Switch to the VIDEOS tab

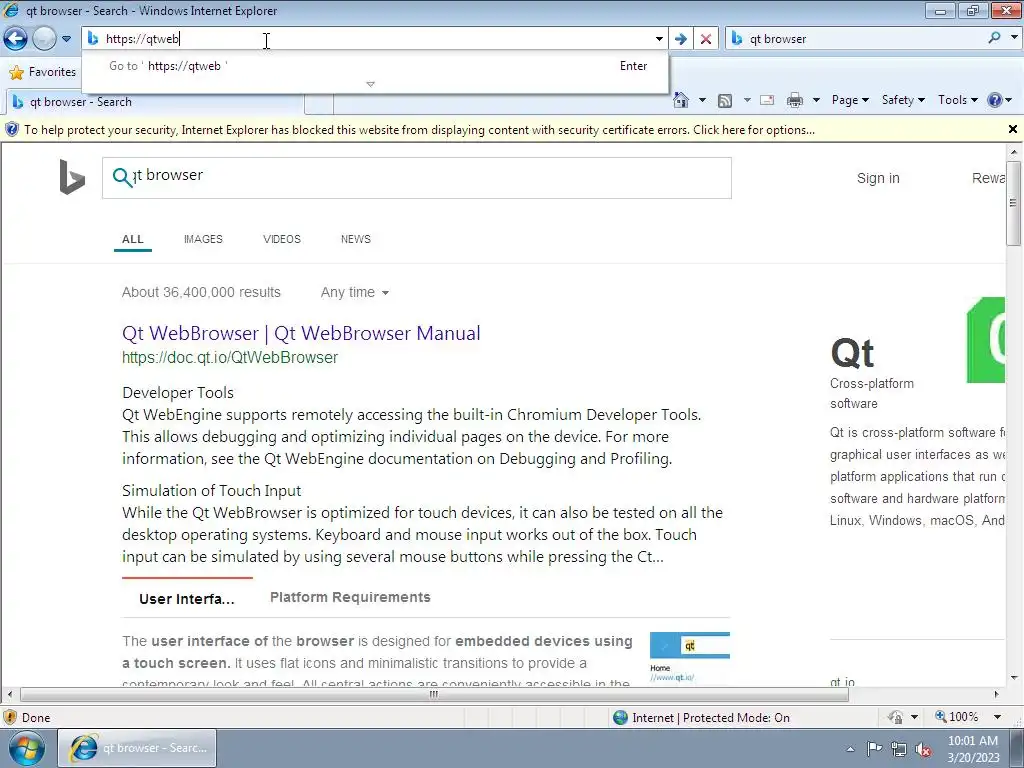coord(281,239)
